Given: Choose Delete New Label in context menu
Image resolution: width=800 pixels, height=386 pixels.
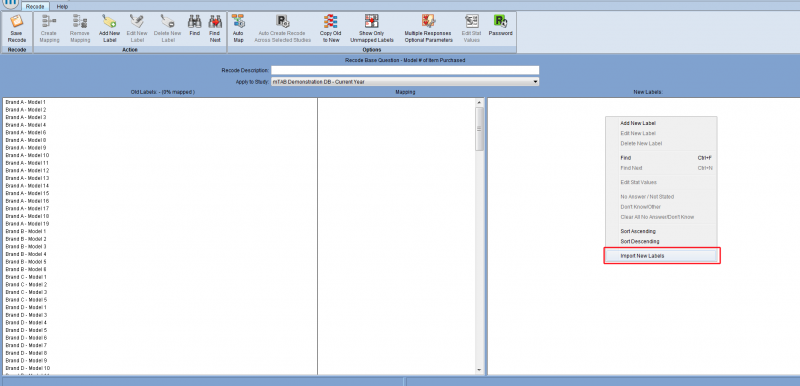Looking at the screenshot, I should 661,144.
